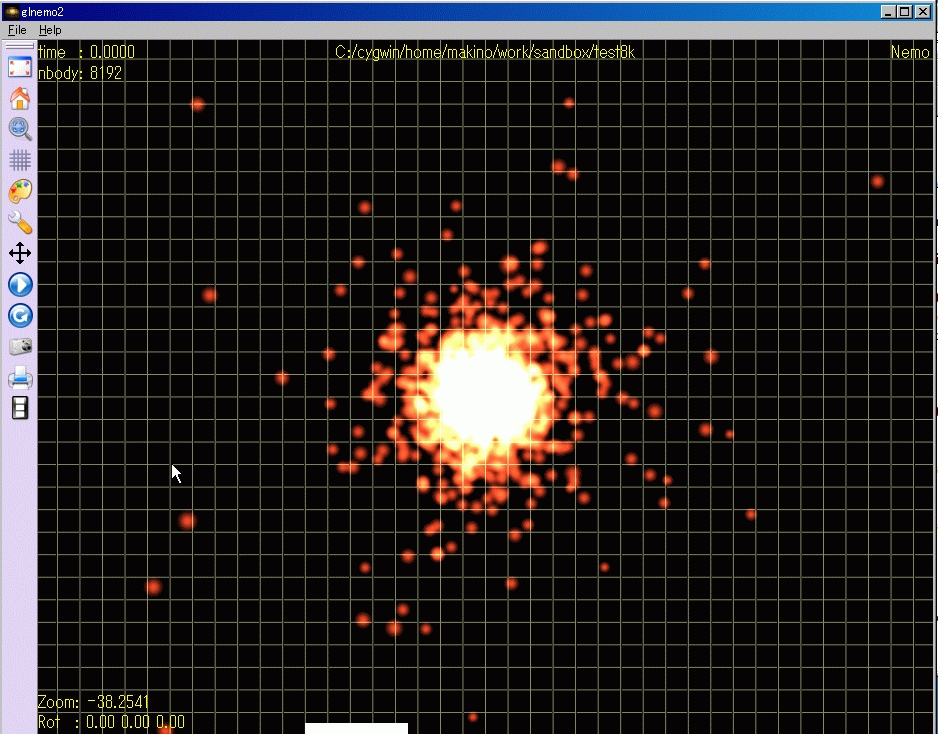This screenshot has height=734, width=938.
Task: Click the Home reset view icon
Action: coord(20,98)
